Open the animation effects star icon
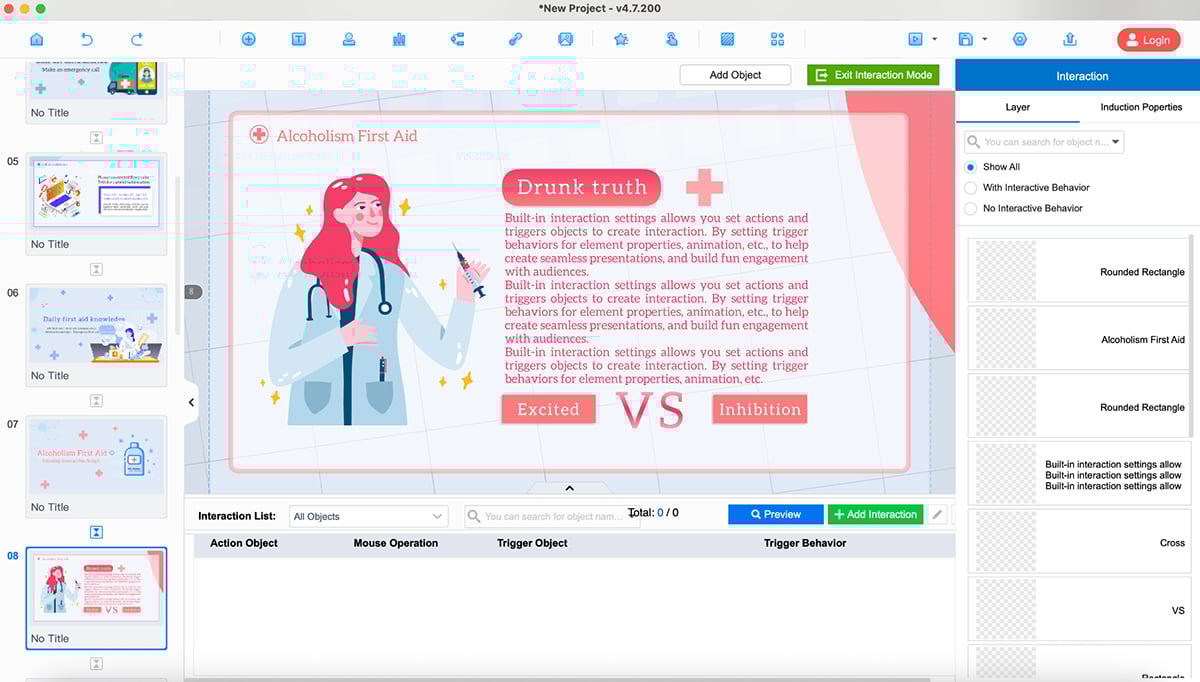The height and width of the screenshot is (682, 1200). [621, 39]
